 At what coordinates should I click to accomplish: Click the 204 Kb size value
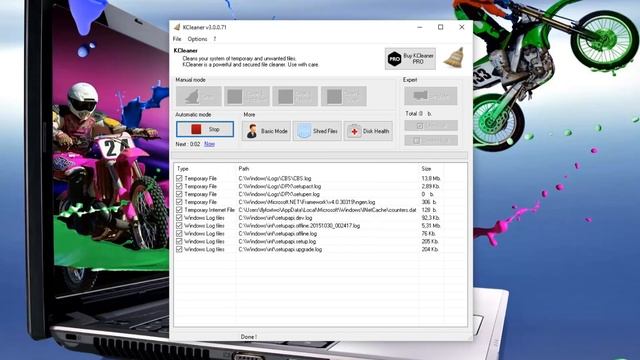tap(430, 249)
